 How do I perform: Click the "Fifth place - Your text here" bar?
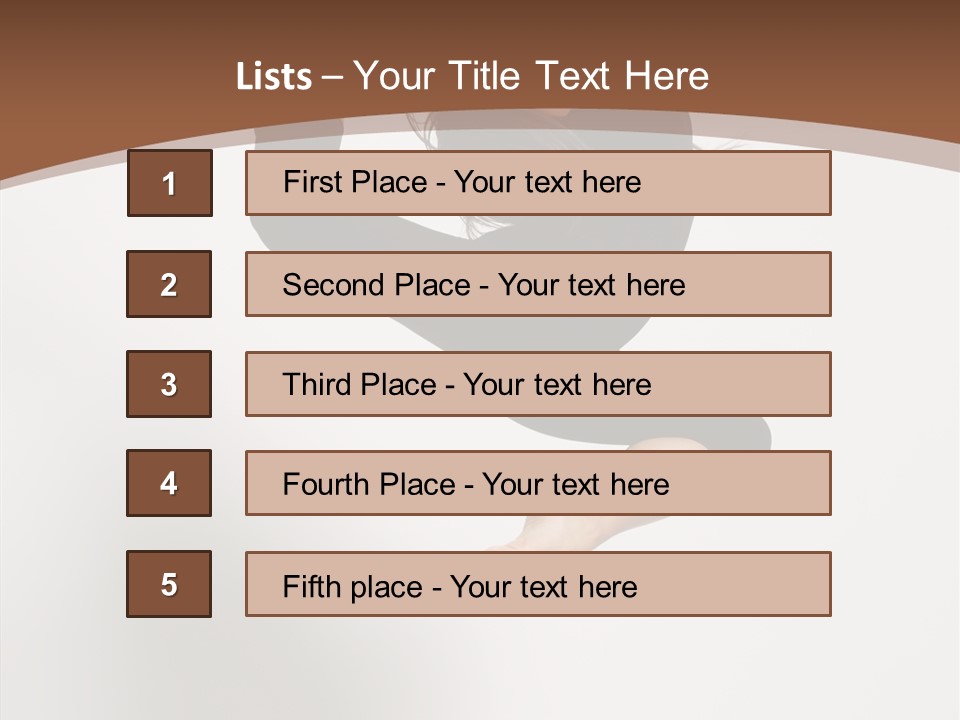538,584
